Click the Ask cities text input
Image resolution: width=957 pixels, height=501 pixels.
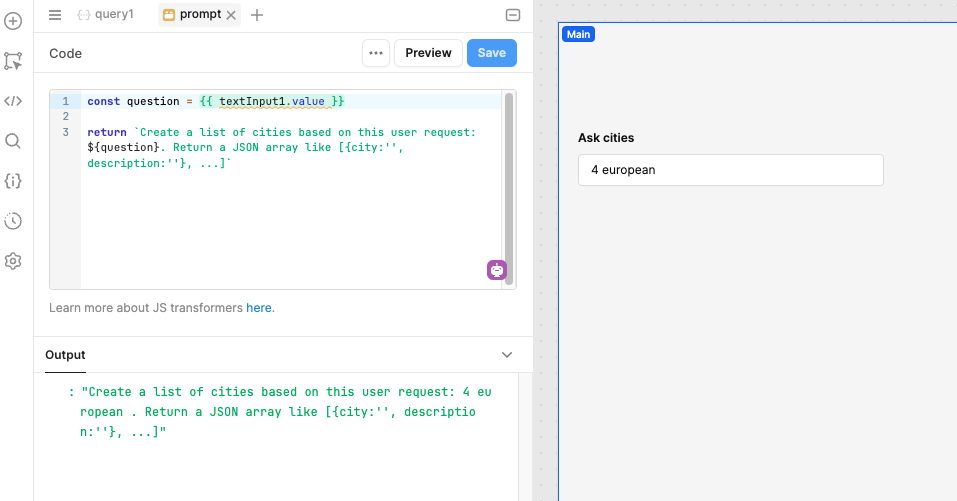click(730, 170)
